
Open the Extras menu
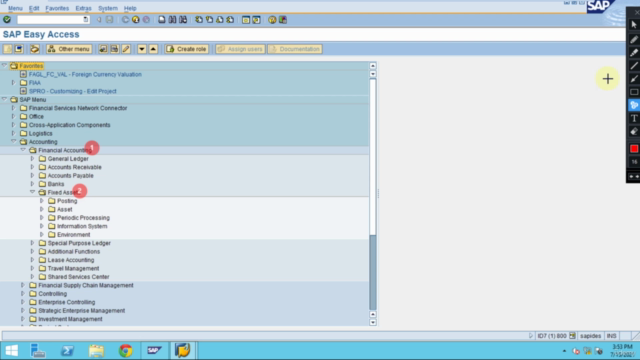coord(83,8)
